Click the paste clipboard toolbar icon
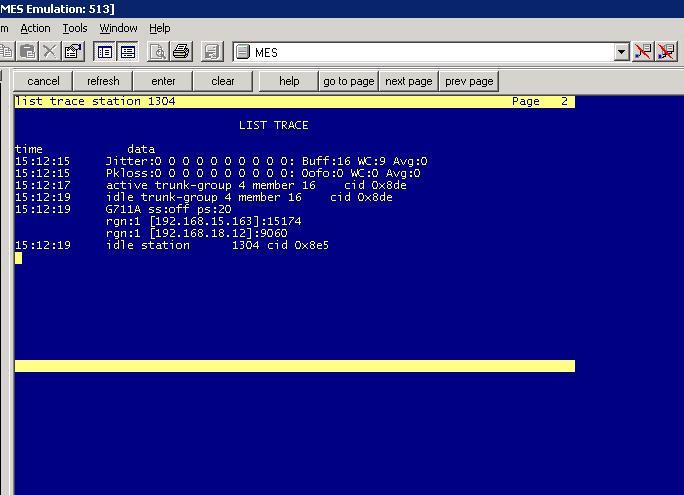The image size is (684, 495). (x=27, y=52)
